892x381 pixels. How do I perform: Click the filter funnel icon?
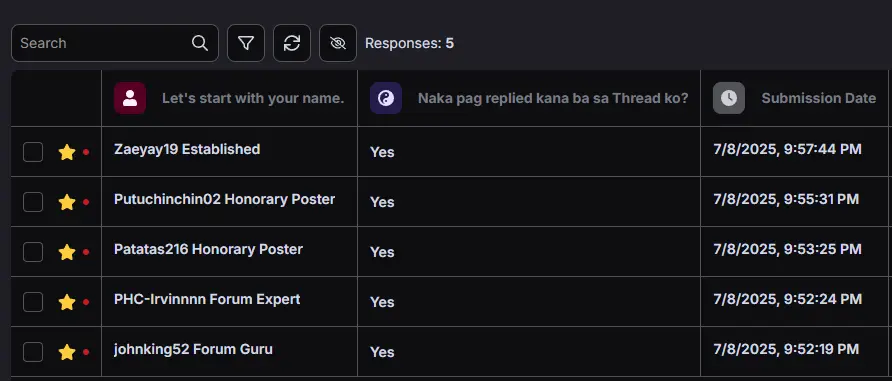[246, 43]
